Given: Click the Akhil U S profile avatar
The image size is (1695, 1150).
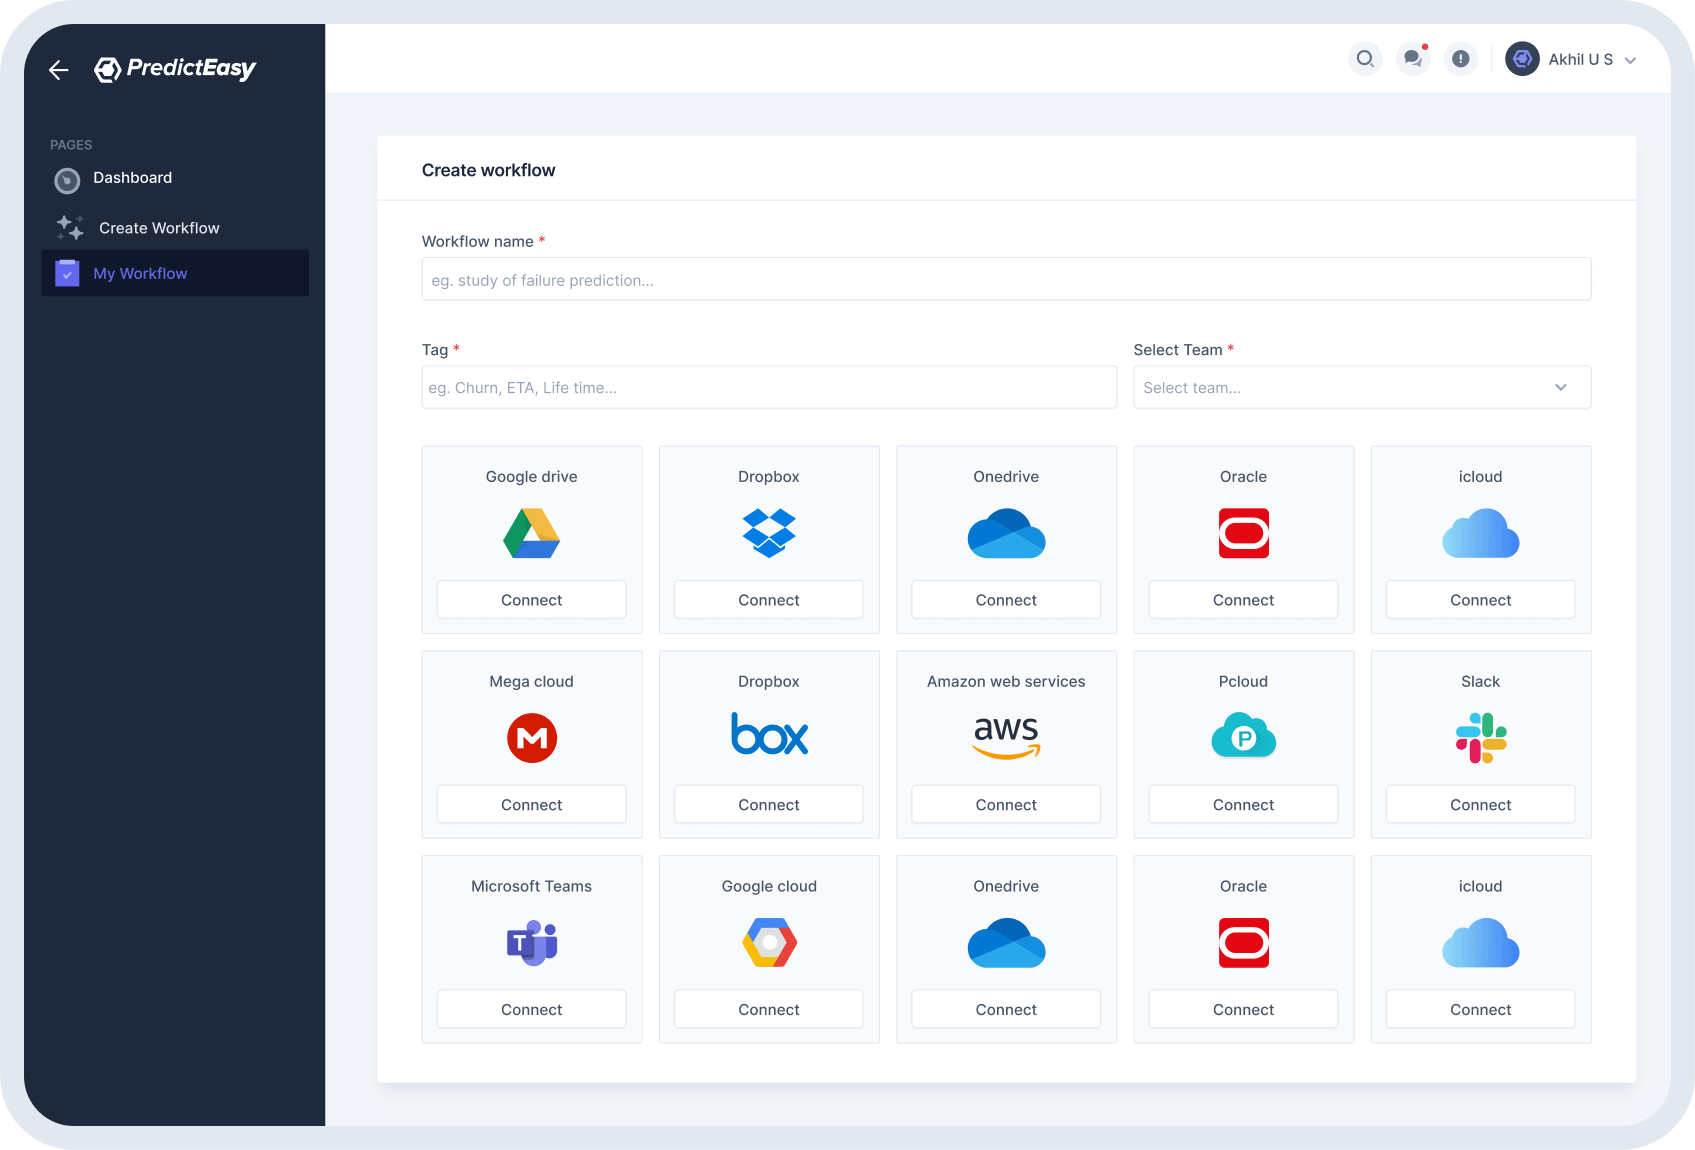Looking at the screenshot, I should click(1522, 59).
